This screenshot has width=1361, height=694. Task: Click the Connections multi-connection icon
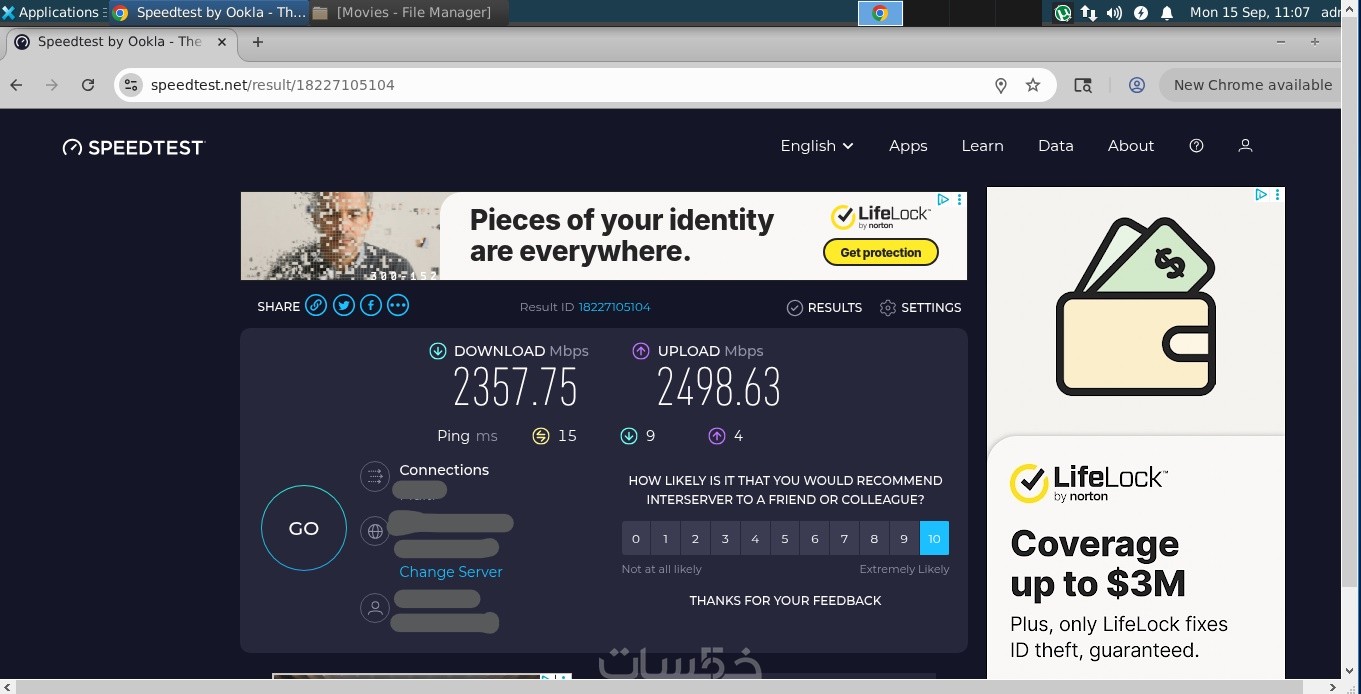[375, 477]
